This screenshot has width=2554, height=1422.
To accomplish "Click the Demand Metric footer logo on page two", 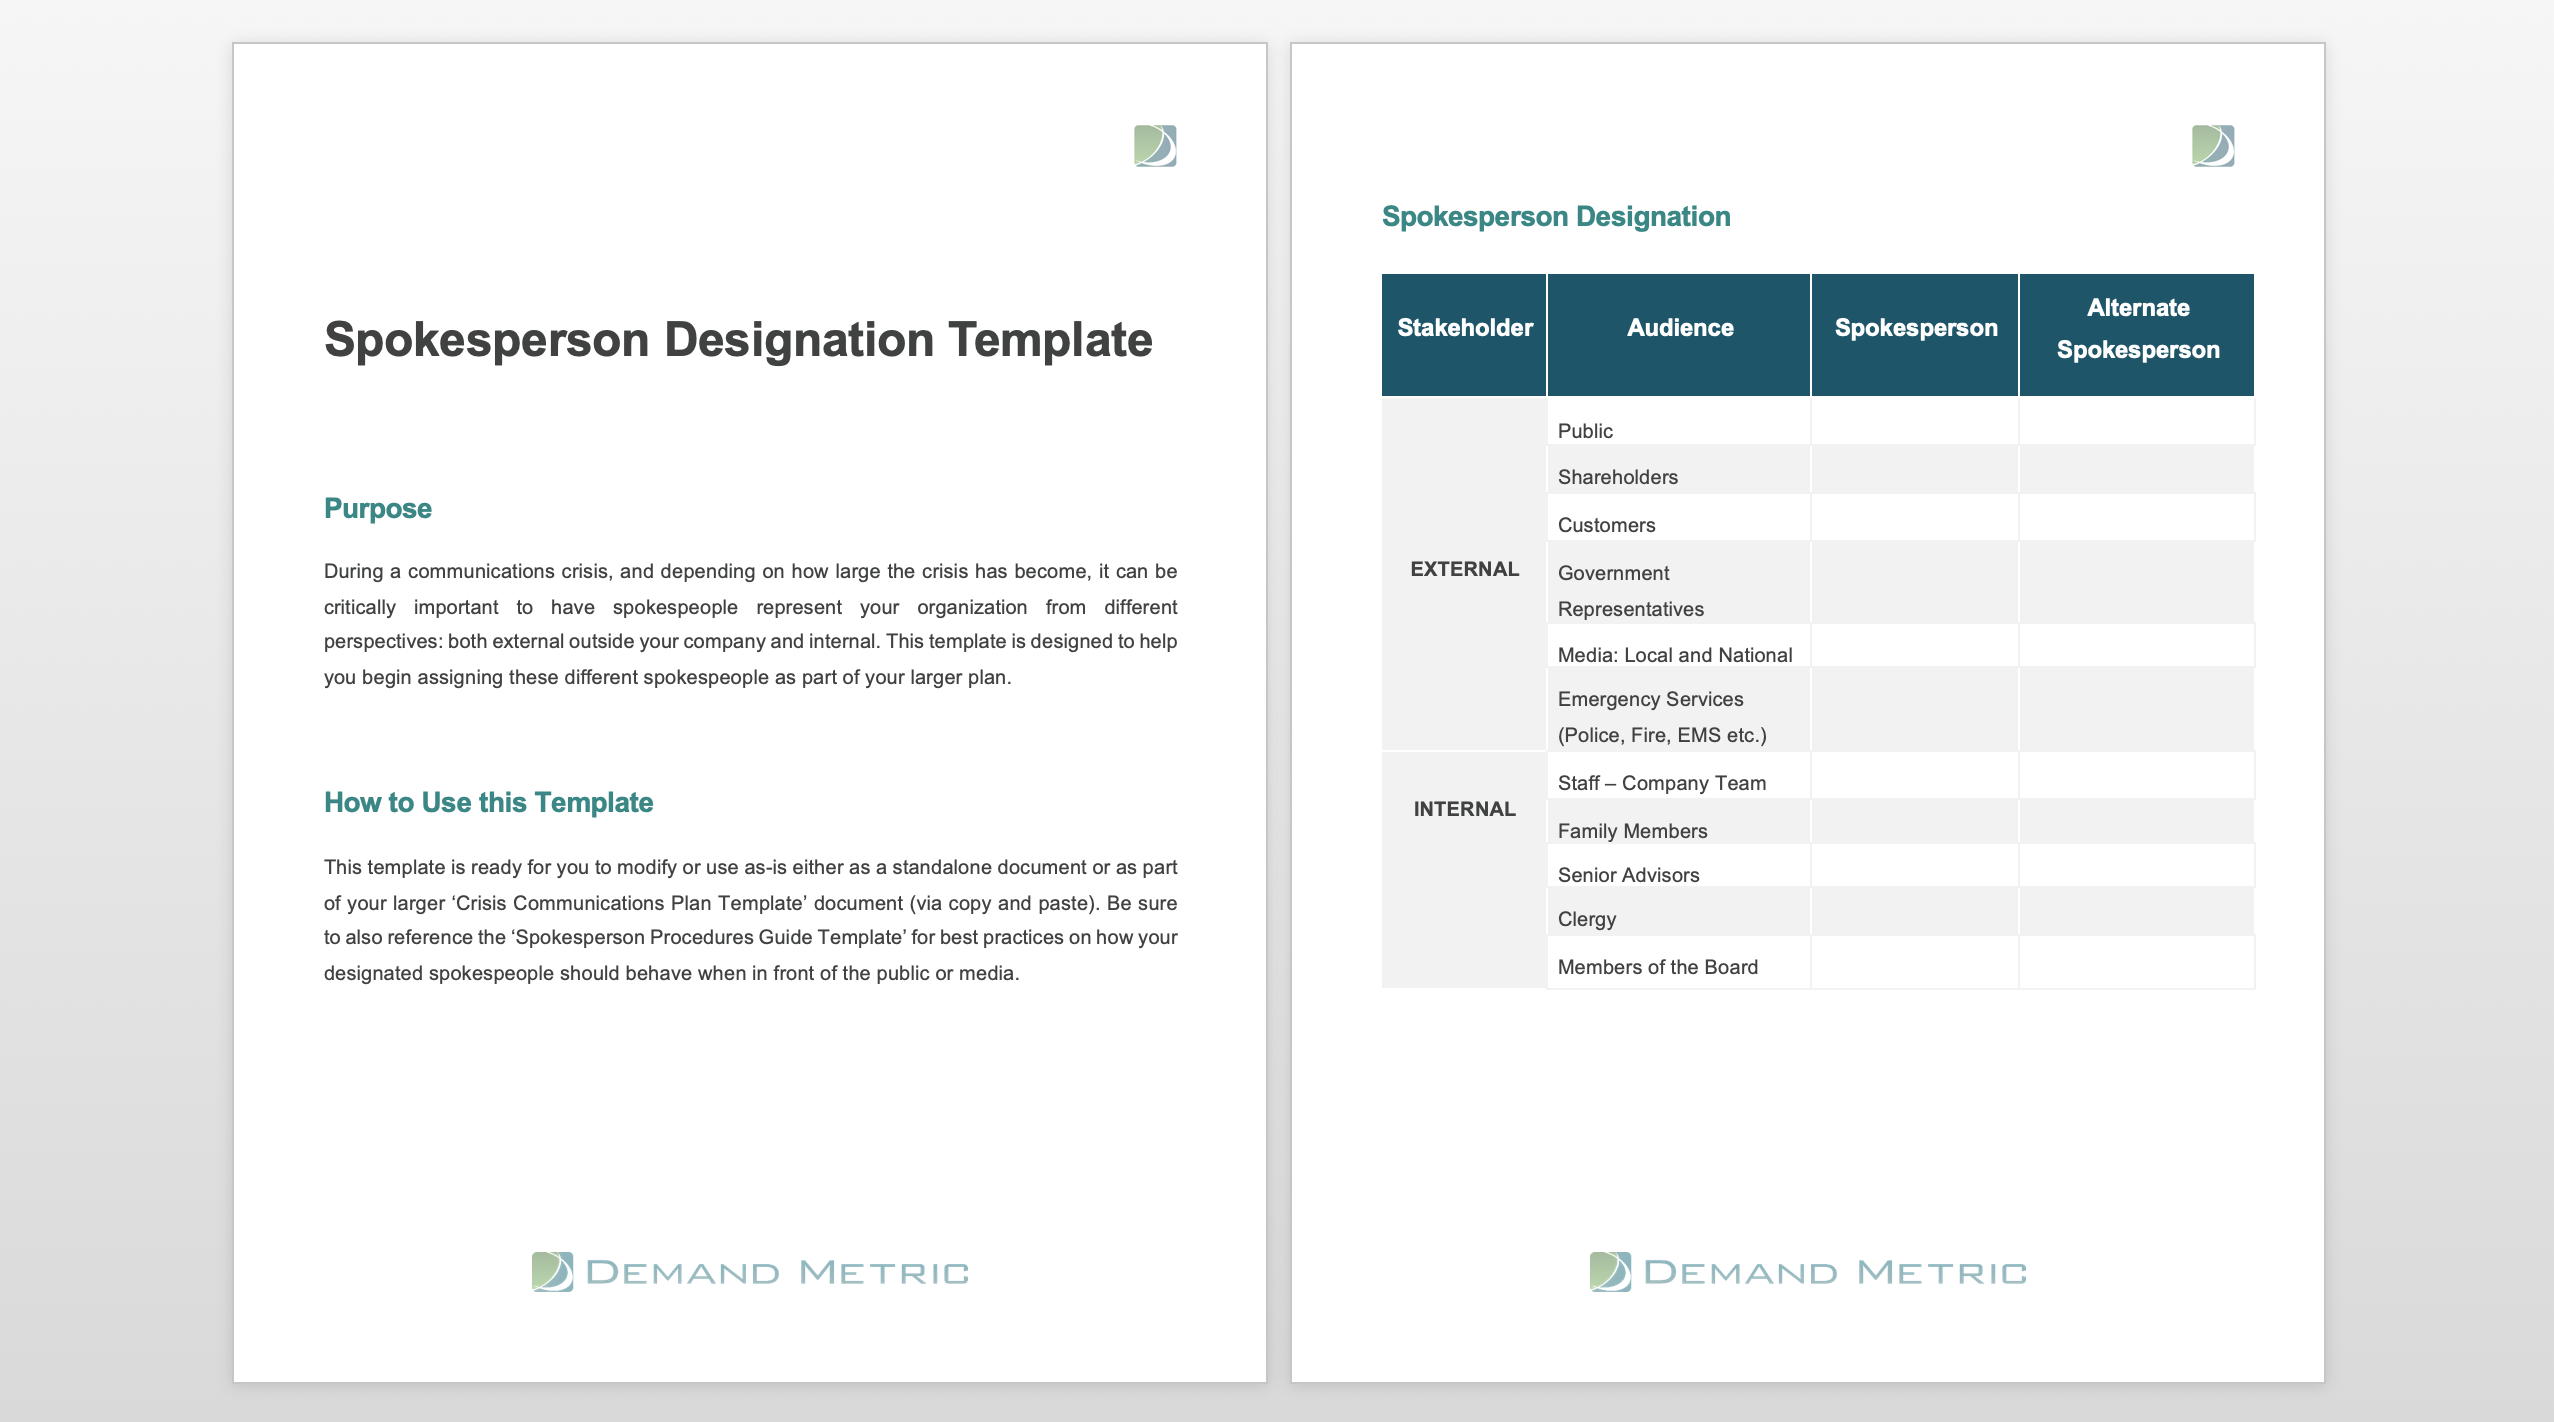I will tap(1808, 1272).
